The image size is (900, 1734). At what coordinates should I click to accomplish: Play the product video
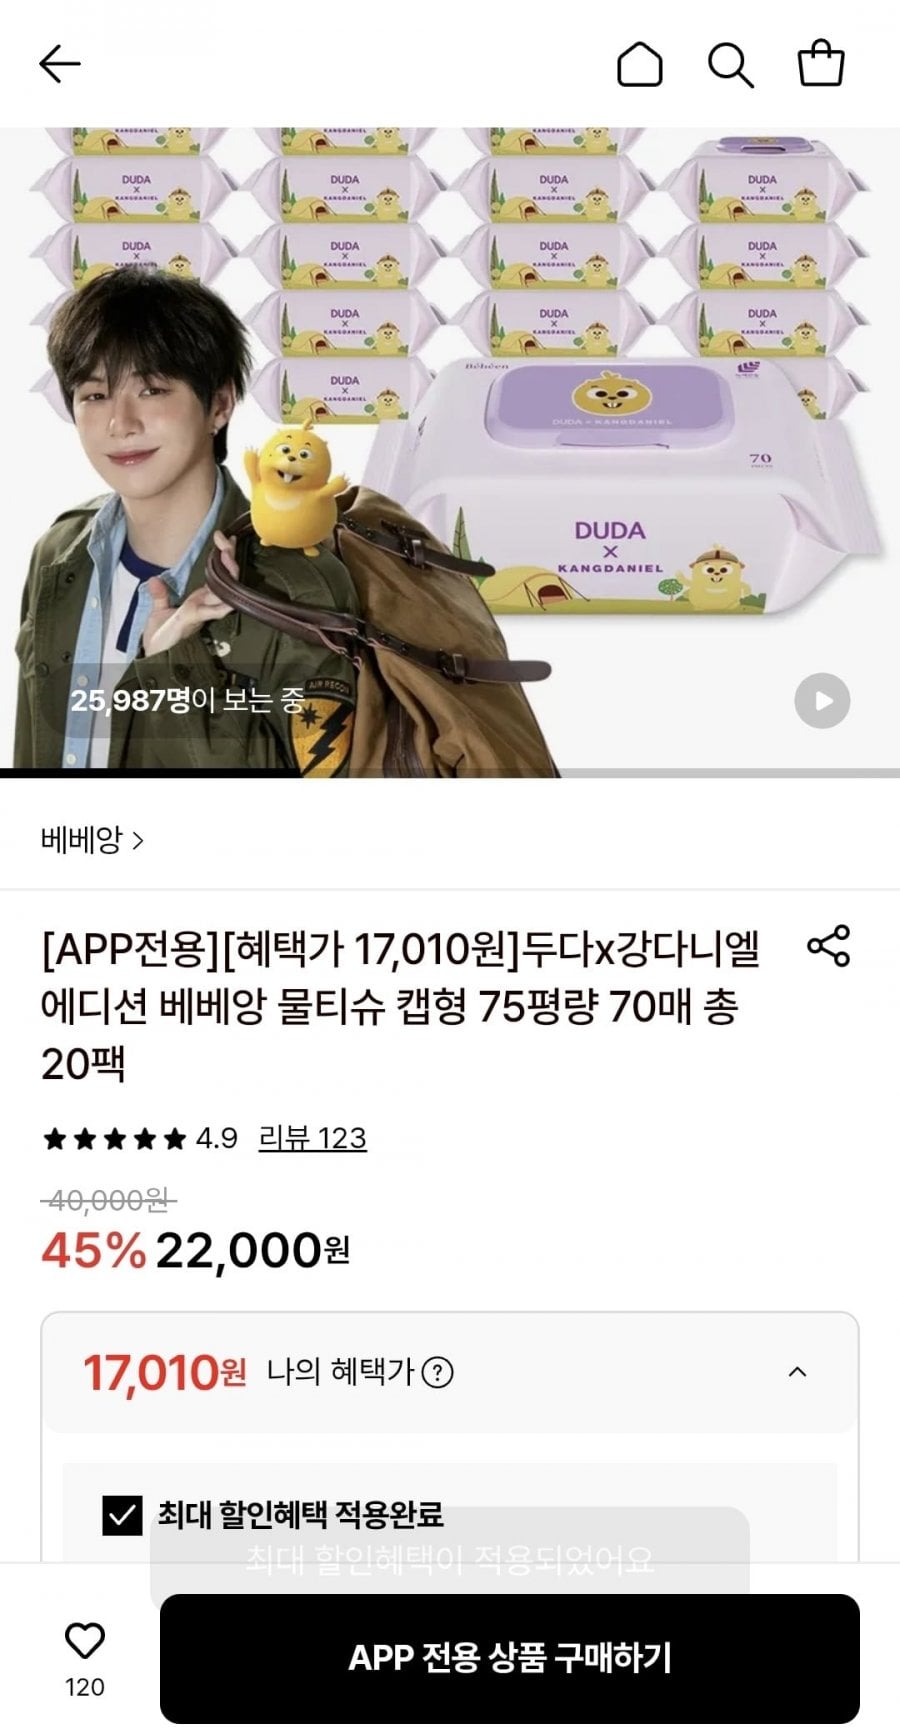tap(822, 701)
